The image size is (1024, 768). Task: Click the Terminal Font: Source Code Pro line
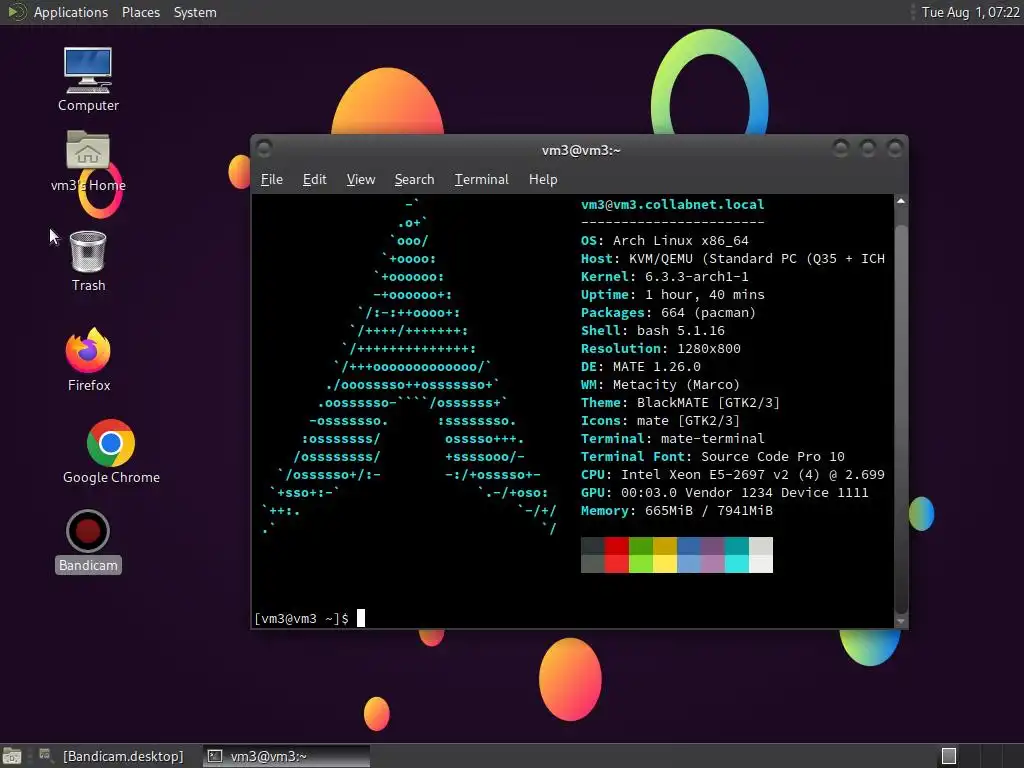tap(712, 456)
